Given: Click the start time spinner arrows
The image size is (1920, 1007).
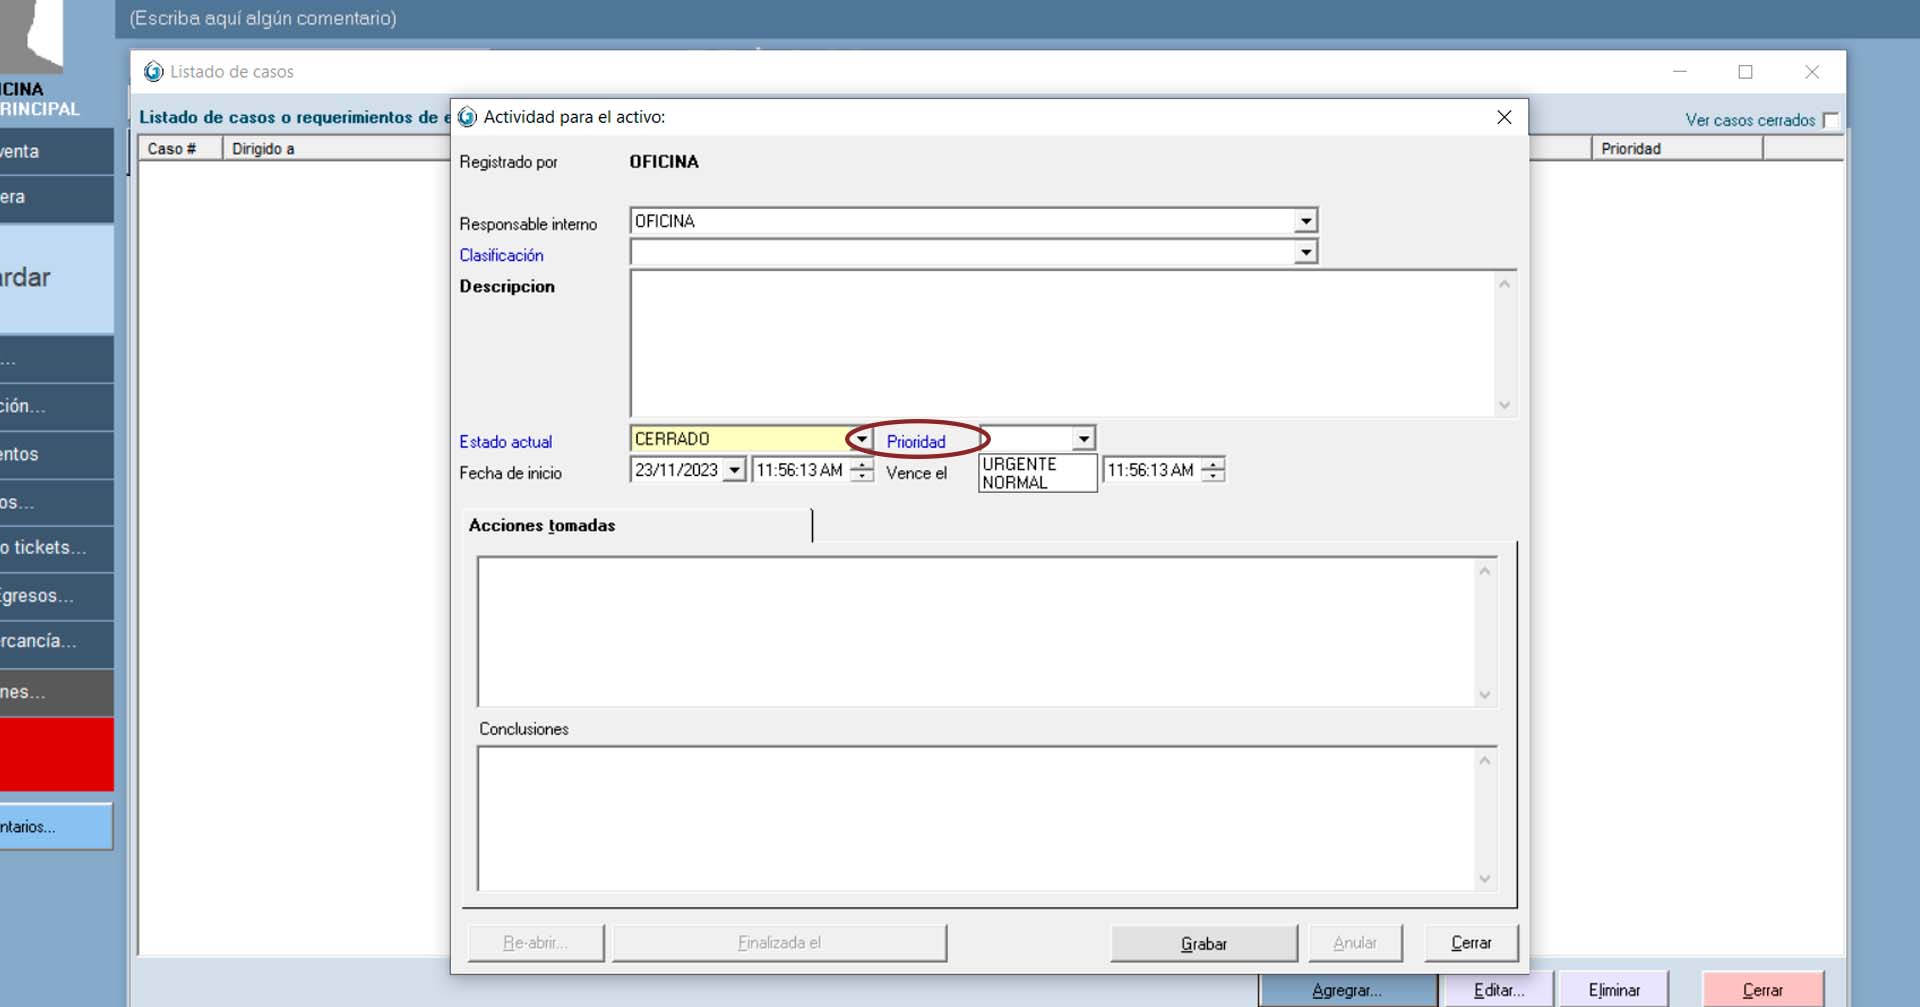Looking at the screenshot, I should 861,470.
